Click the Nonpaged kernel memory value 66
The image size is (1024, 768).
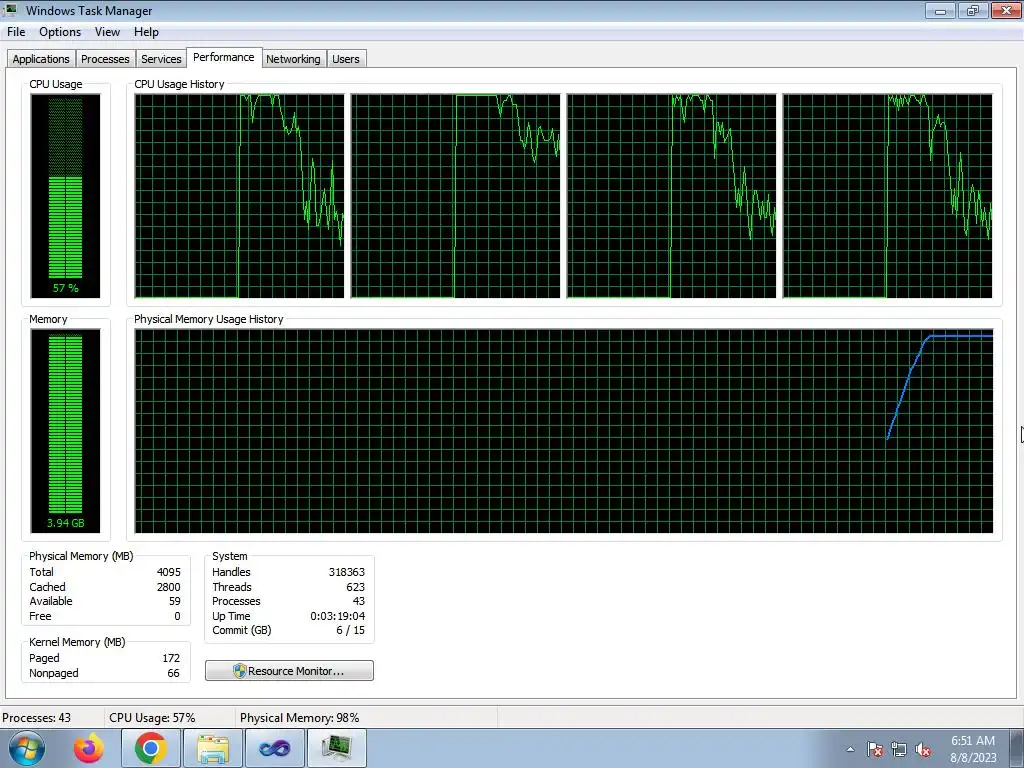173,673
